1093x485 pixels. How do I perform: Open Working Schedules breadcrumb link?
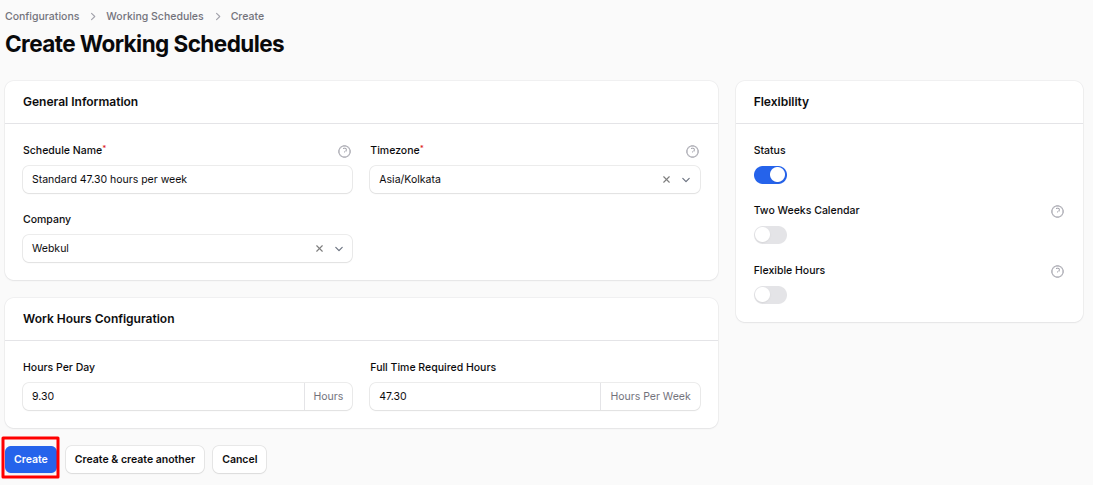(x=154, y=17)
